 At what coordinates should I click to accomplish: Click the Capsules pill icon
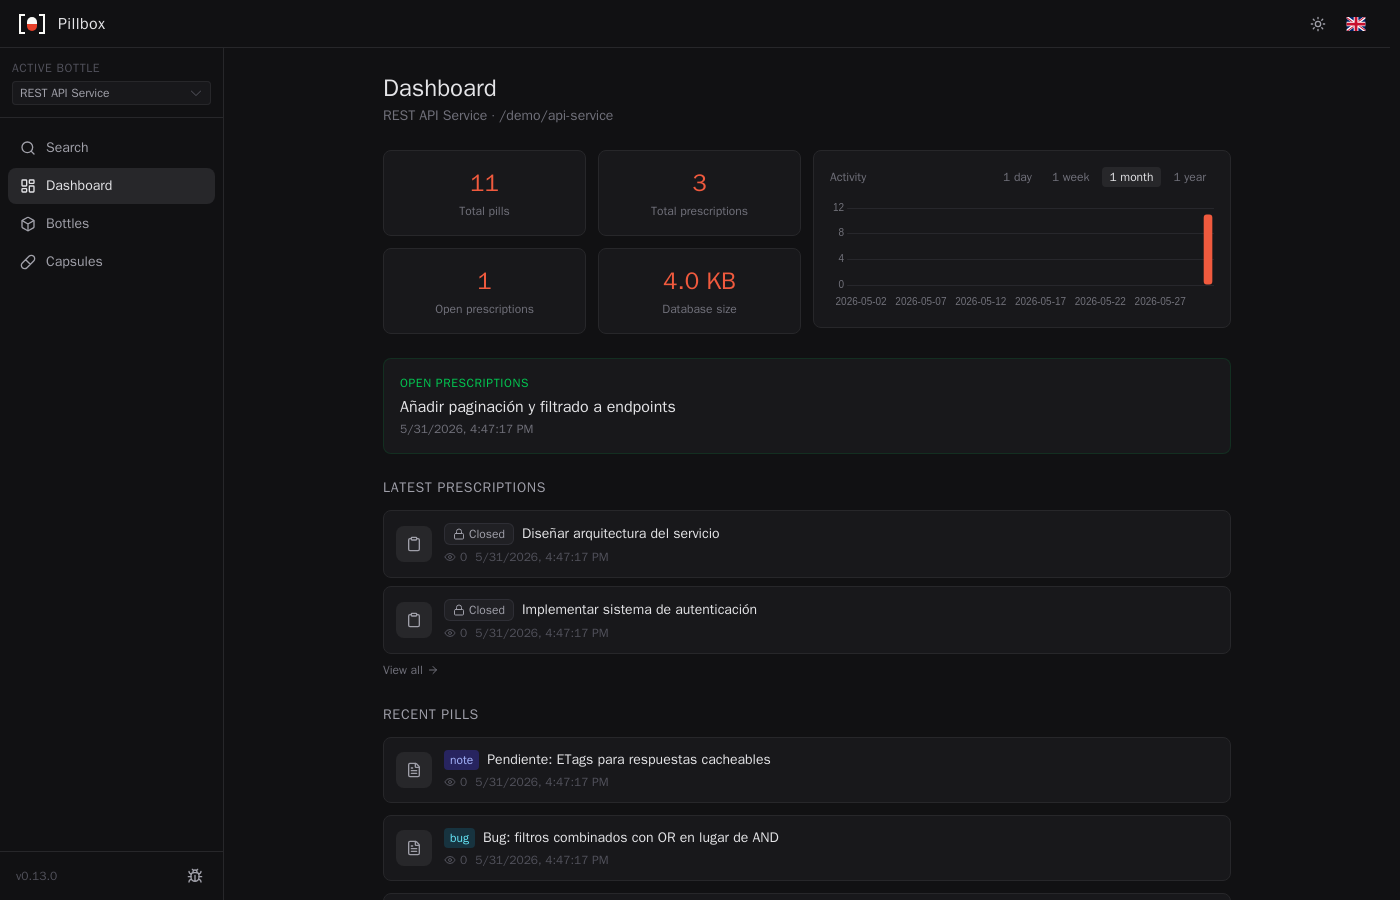point(28,262)
